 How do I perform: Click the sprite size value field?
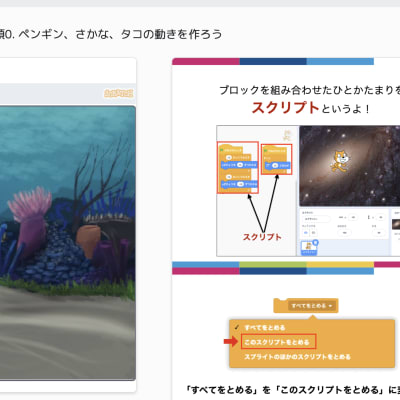click(x=345, y=233)
